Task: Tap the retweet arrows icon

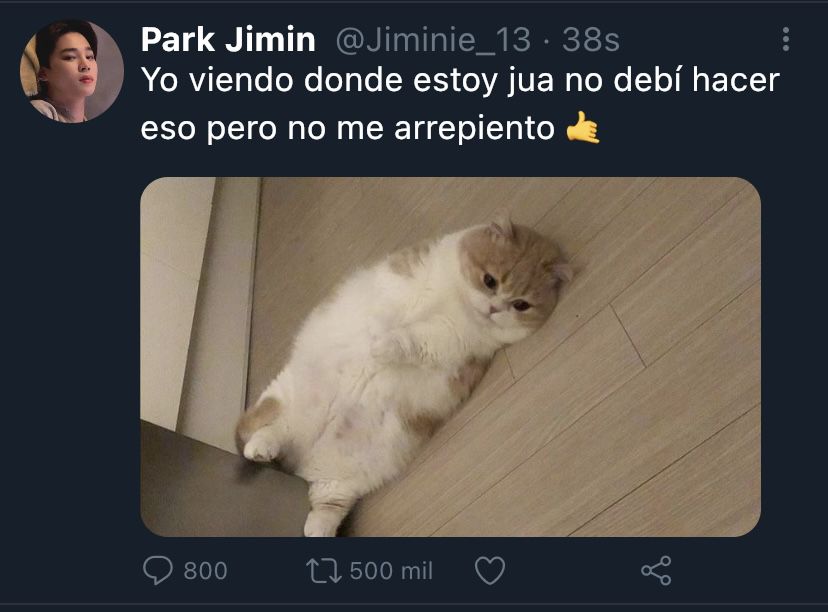Action: 324,571
